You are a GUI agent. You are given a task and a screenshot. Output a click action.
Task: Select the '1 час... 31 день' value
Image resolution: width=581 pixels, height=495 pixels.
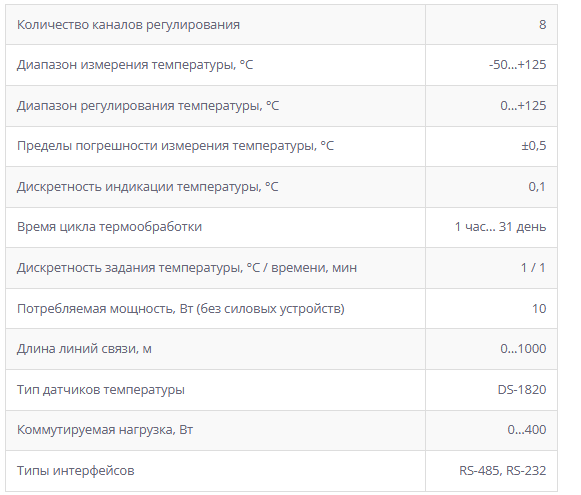(500, 227)
